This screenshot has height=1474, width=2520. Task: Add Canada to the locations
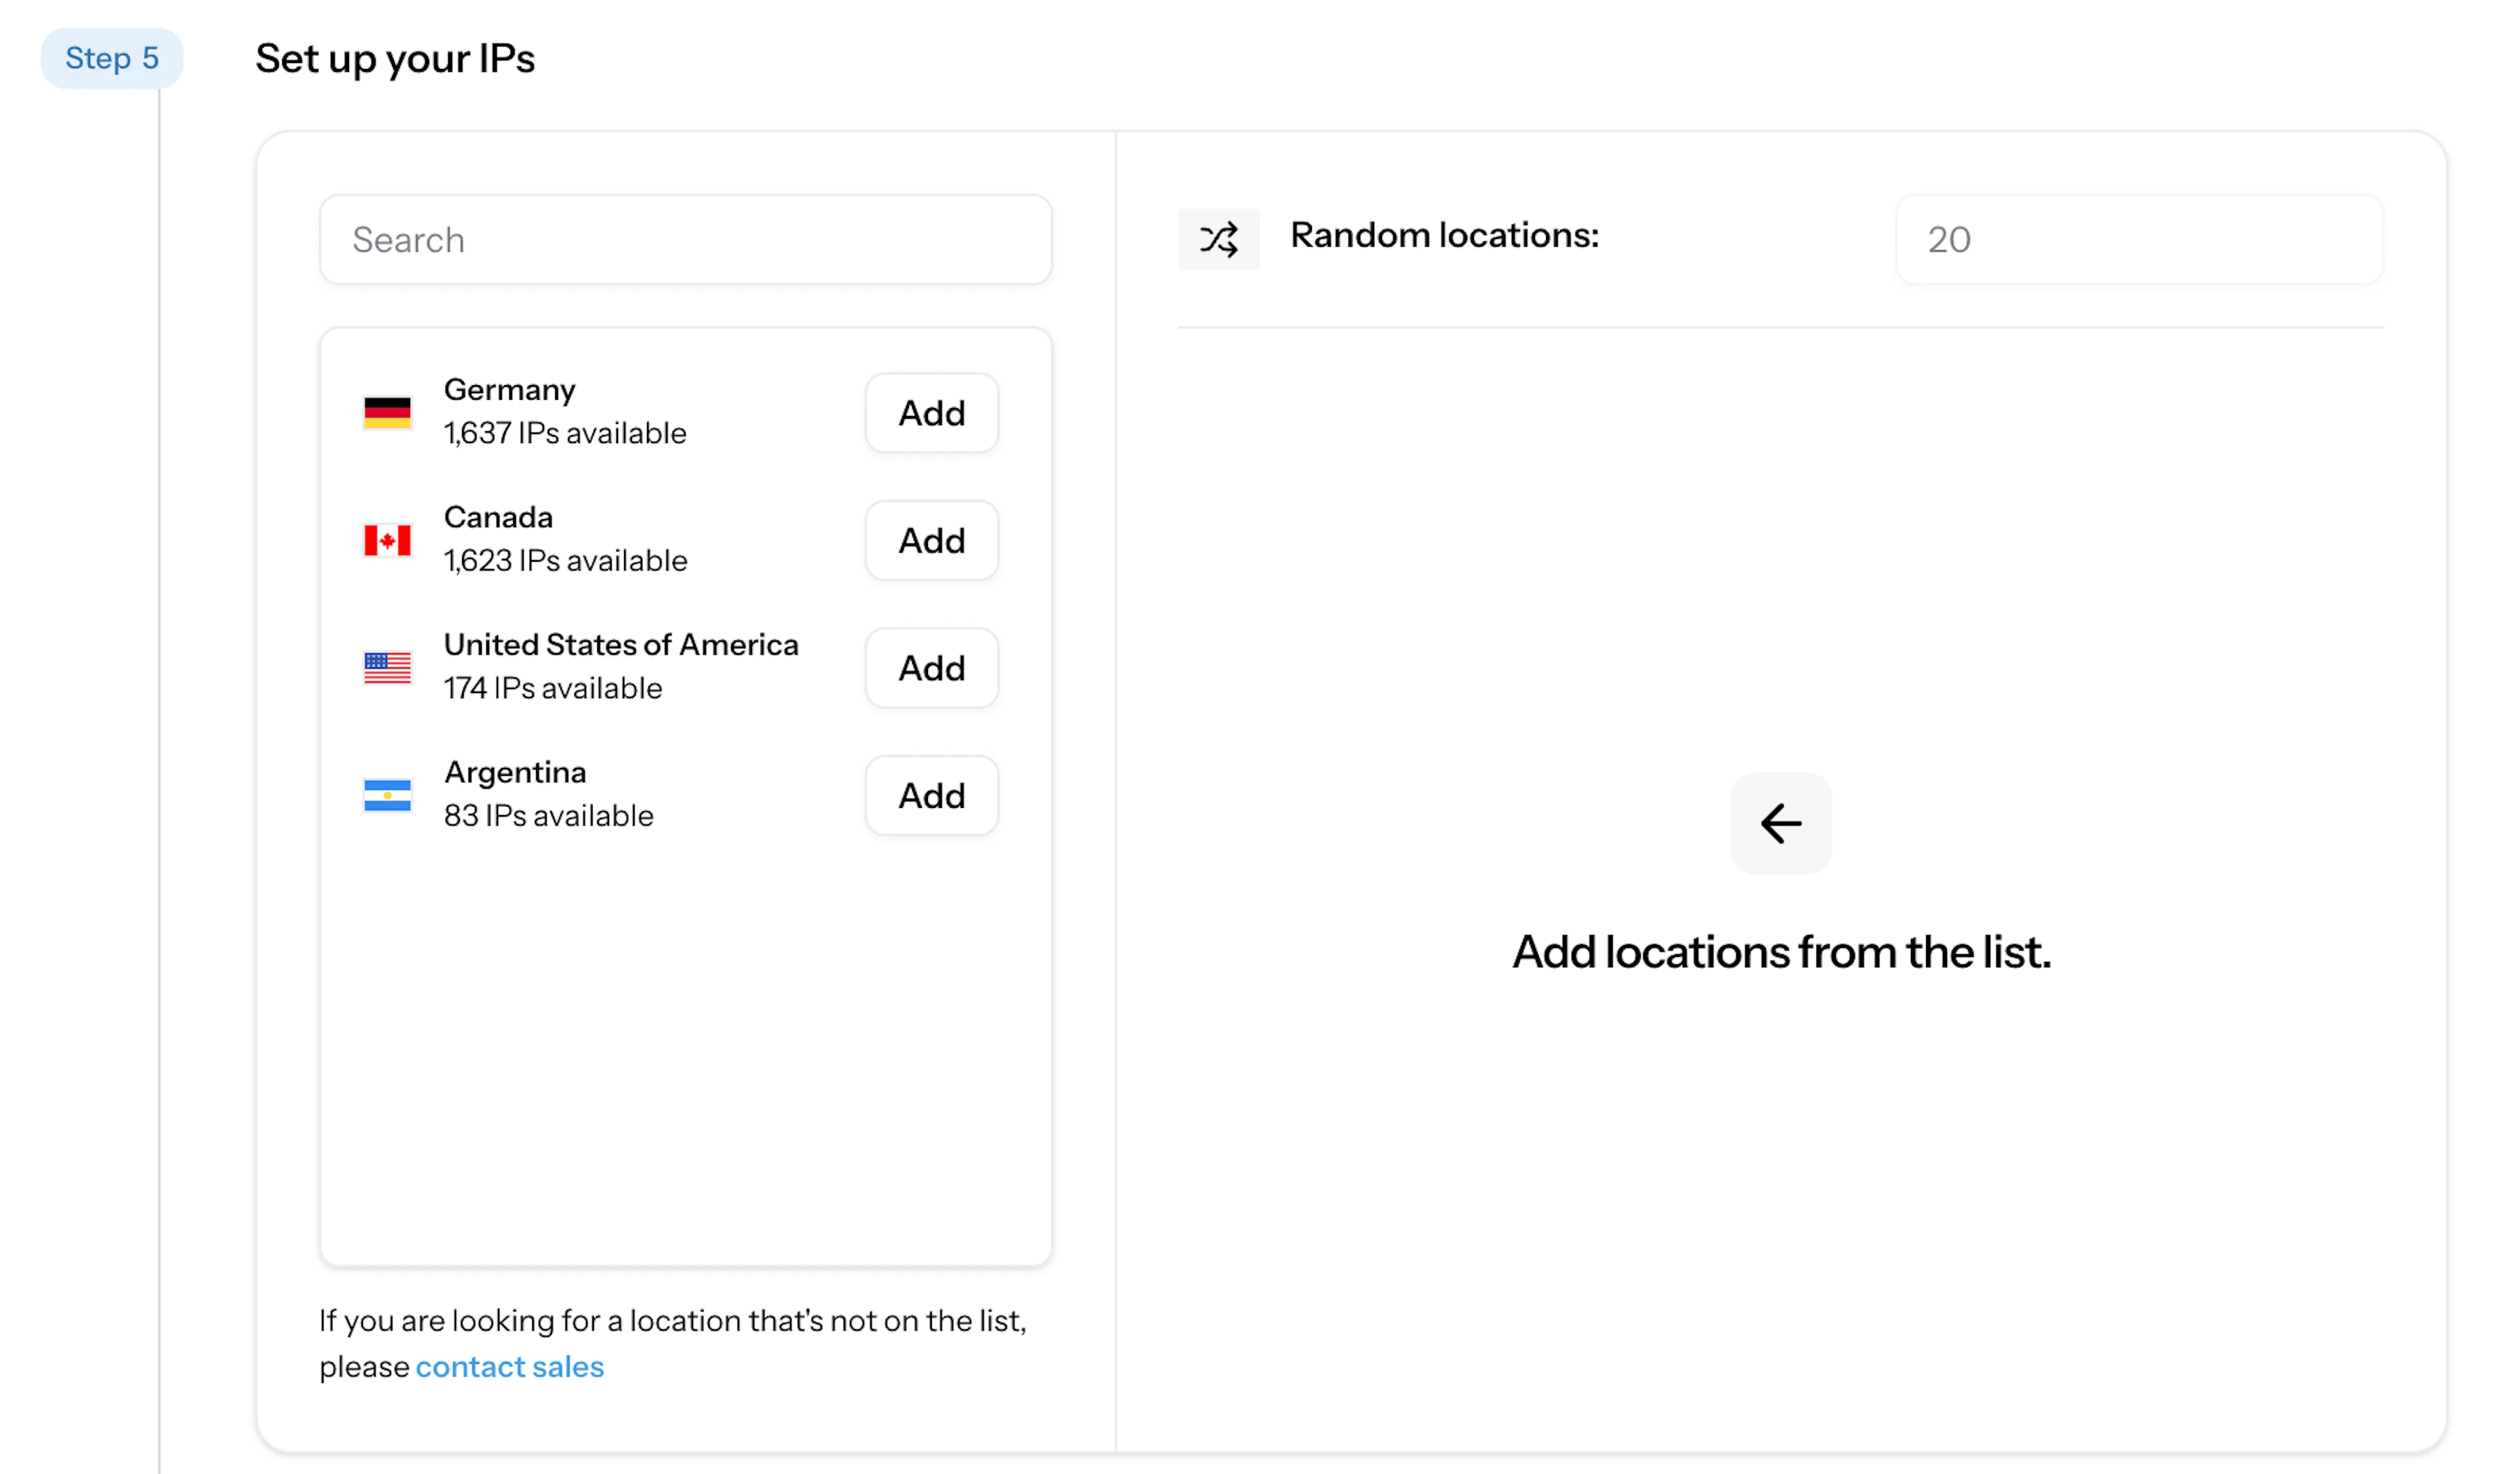(931, 540)
